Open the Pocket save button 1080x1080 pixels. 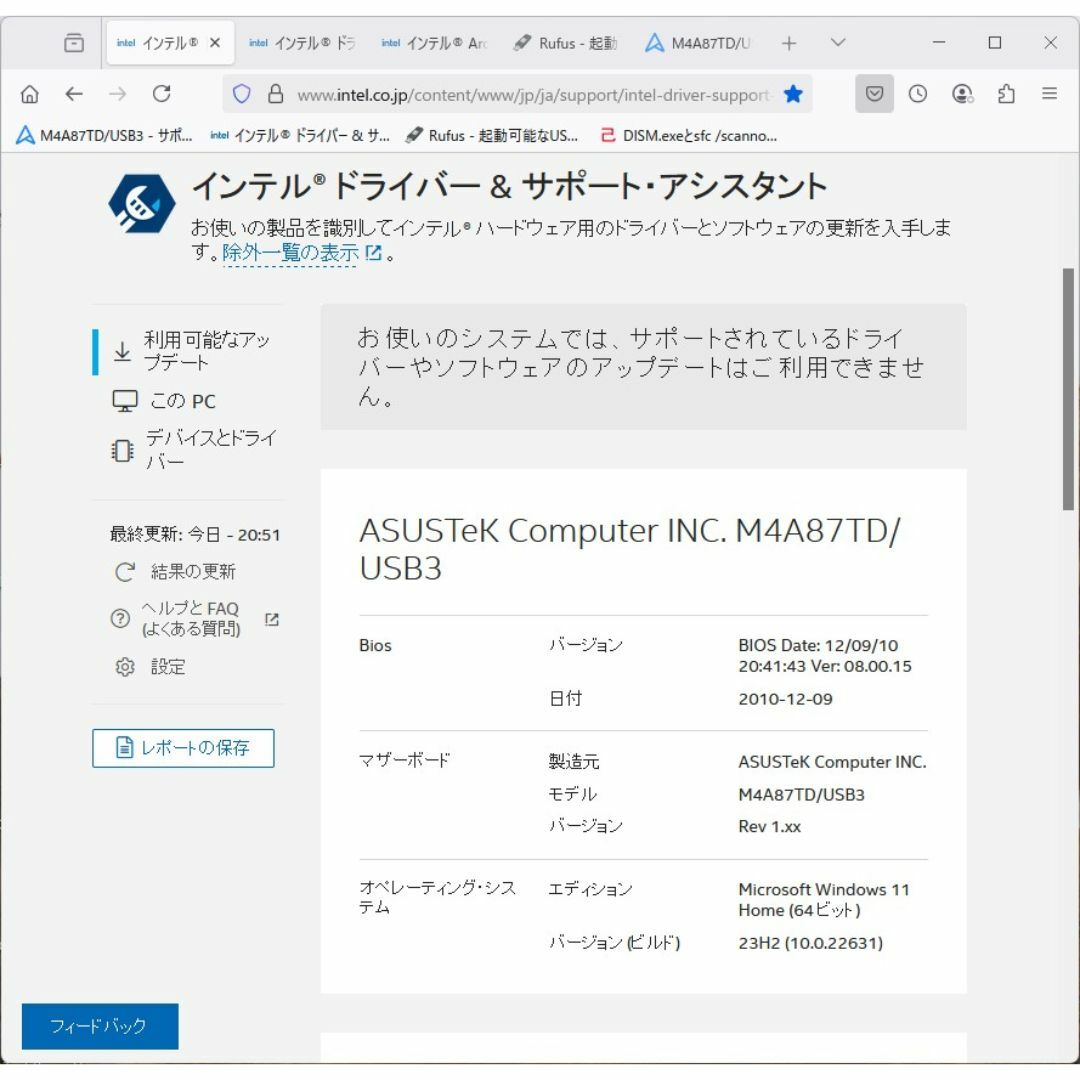tap(875, 94)
